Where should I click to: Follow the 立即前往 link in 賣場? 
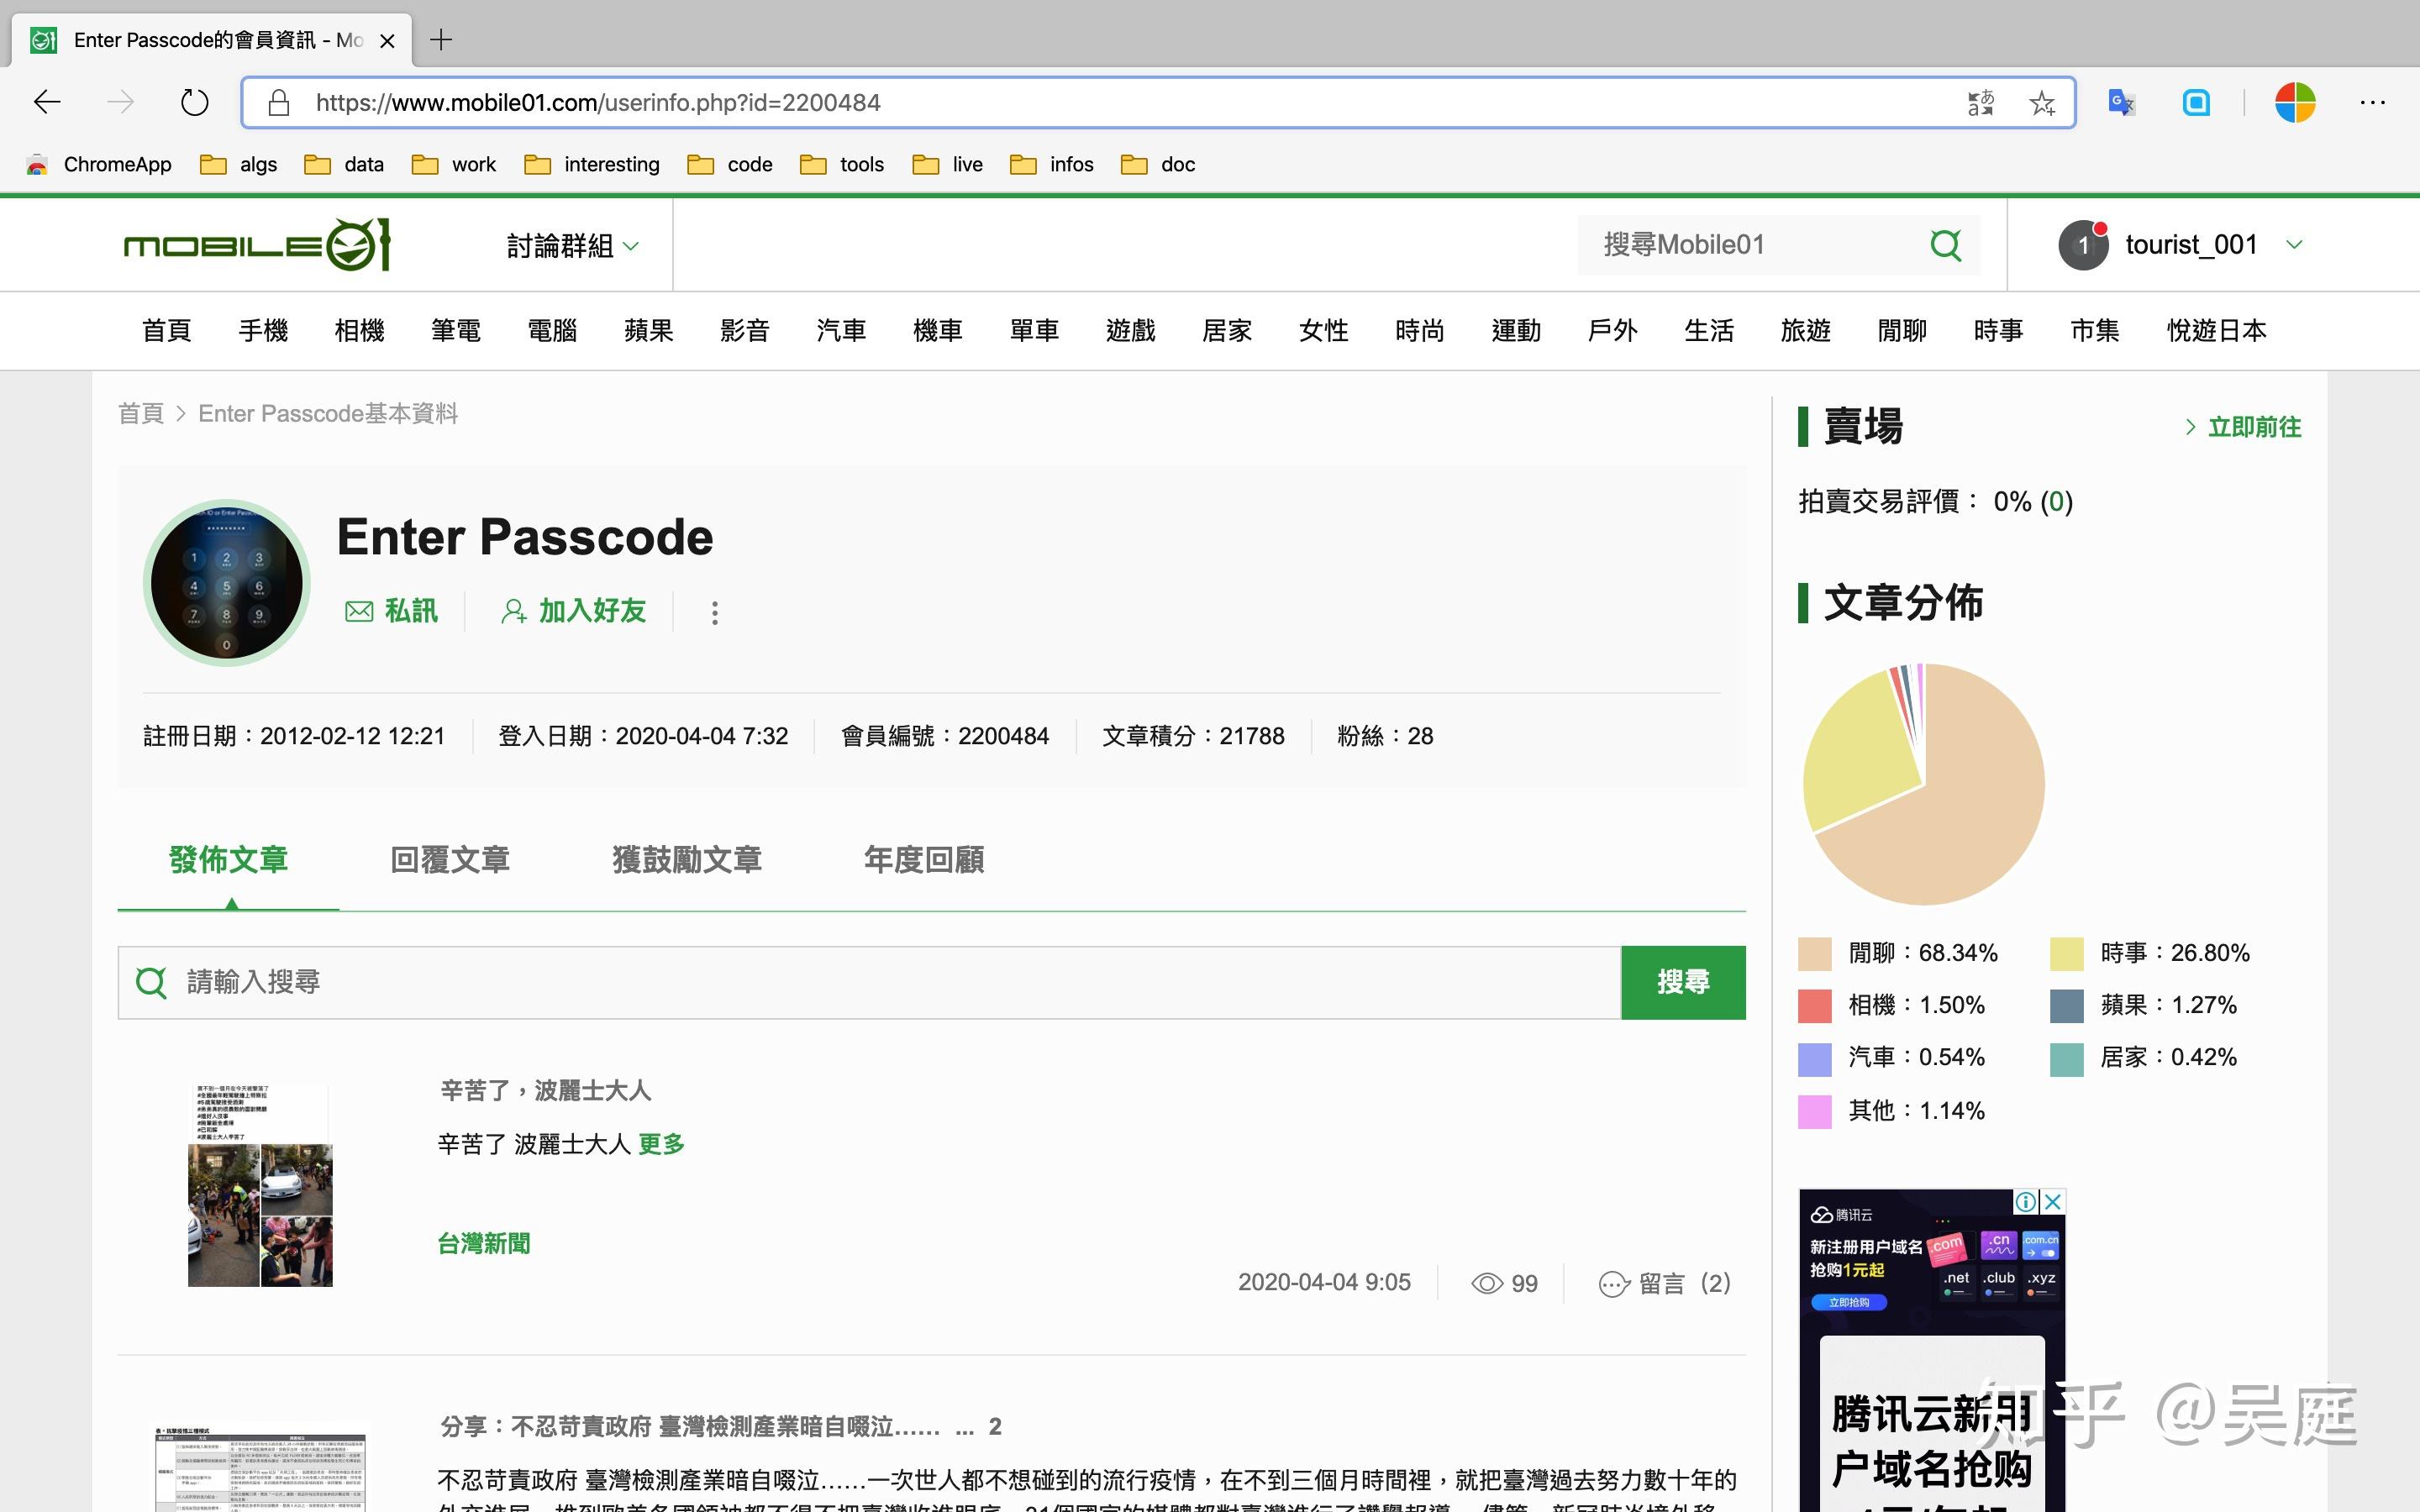click(x=2253, y=427)
